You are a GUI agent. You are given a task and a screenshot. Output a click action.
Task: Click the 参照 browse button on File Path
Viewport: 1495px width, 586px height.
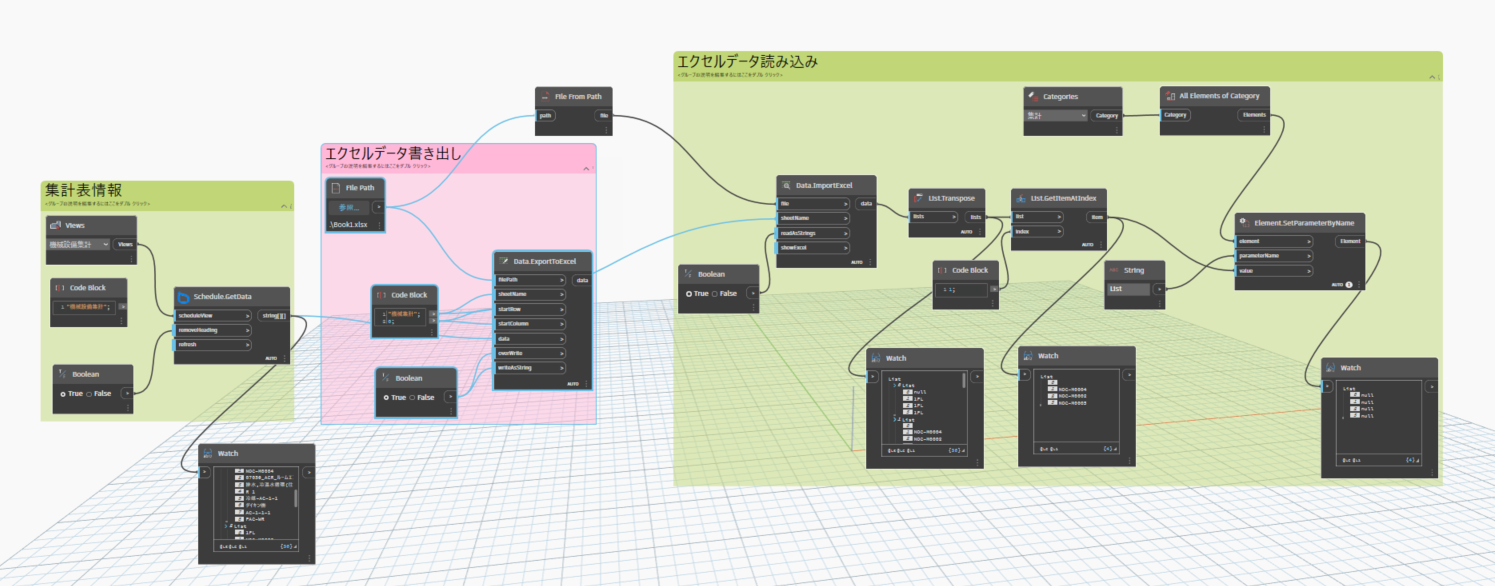pyautogui.click(x=349, y=207)
